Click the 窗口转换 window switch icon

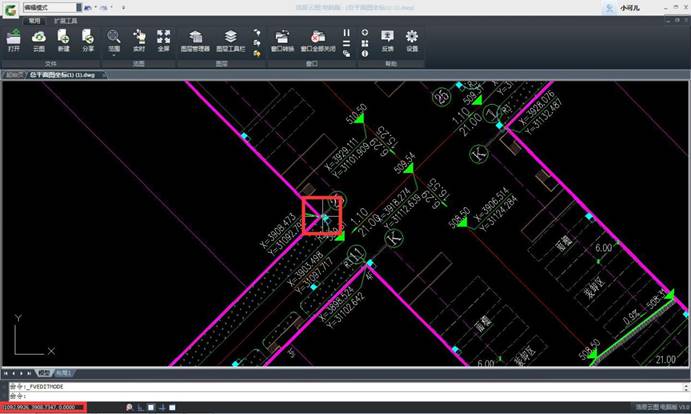281,40
